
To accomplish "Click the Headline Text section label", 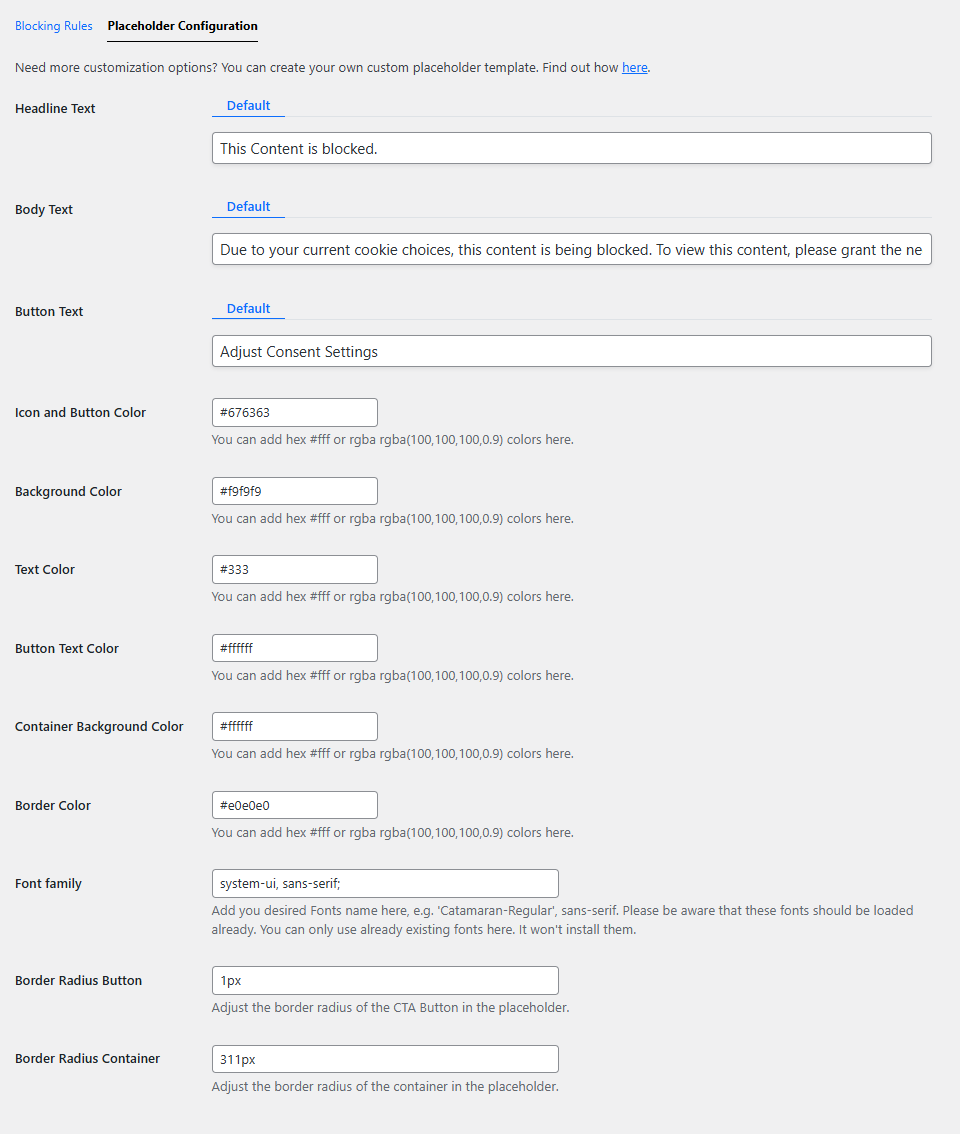I will (55, 108).
